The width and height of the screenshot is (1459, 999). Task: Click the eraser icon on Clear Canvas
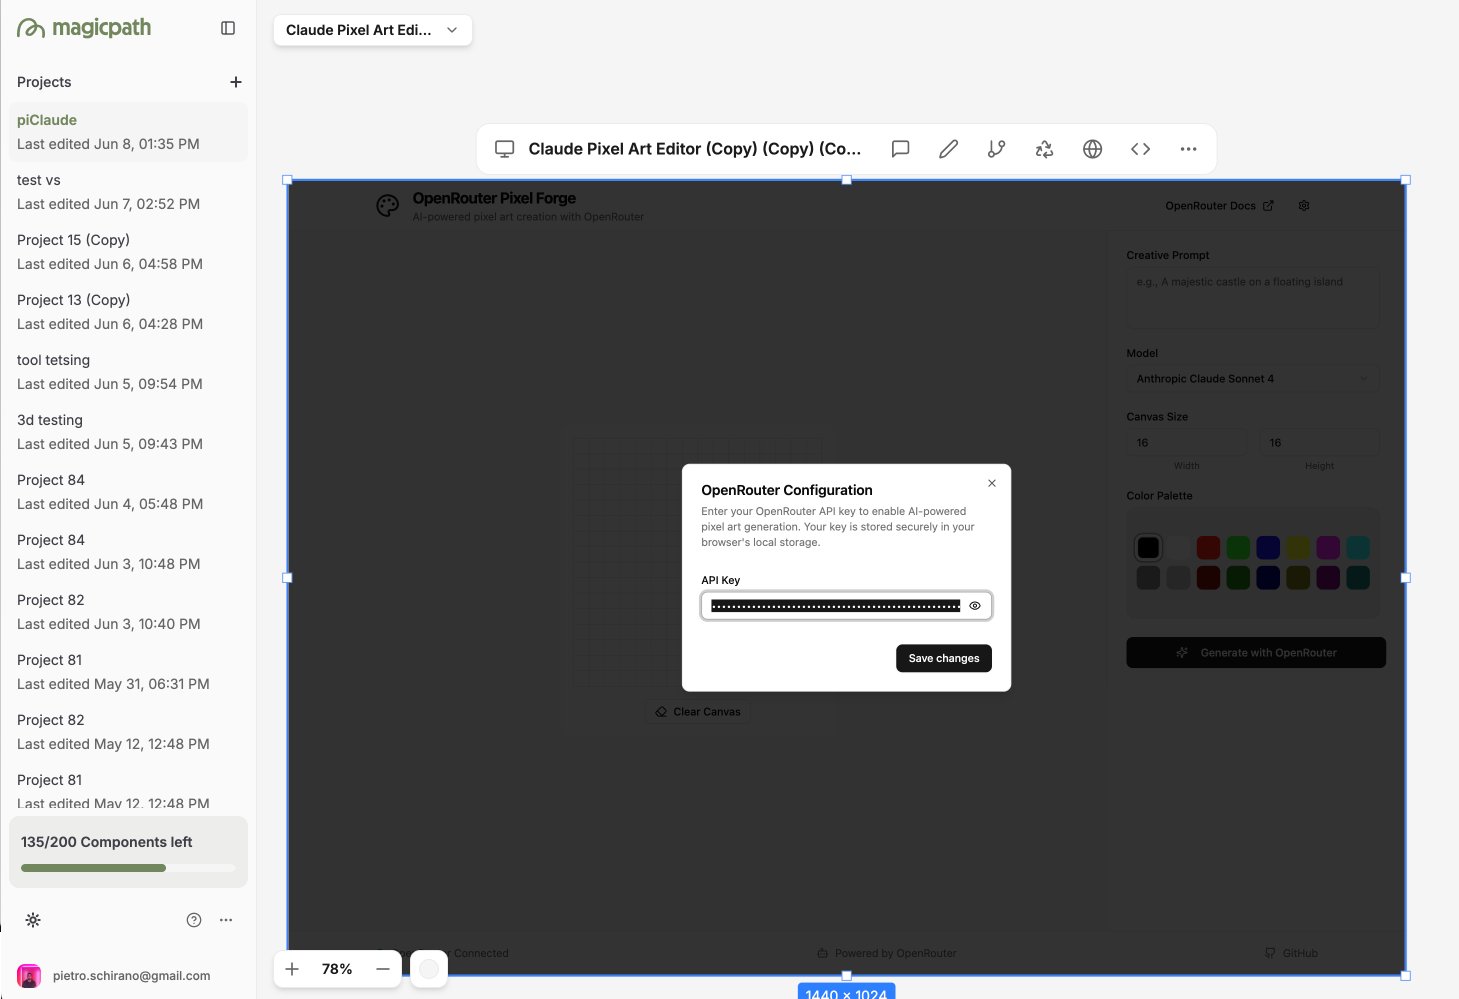click(x=661, y=712)
